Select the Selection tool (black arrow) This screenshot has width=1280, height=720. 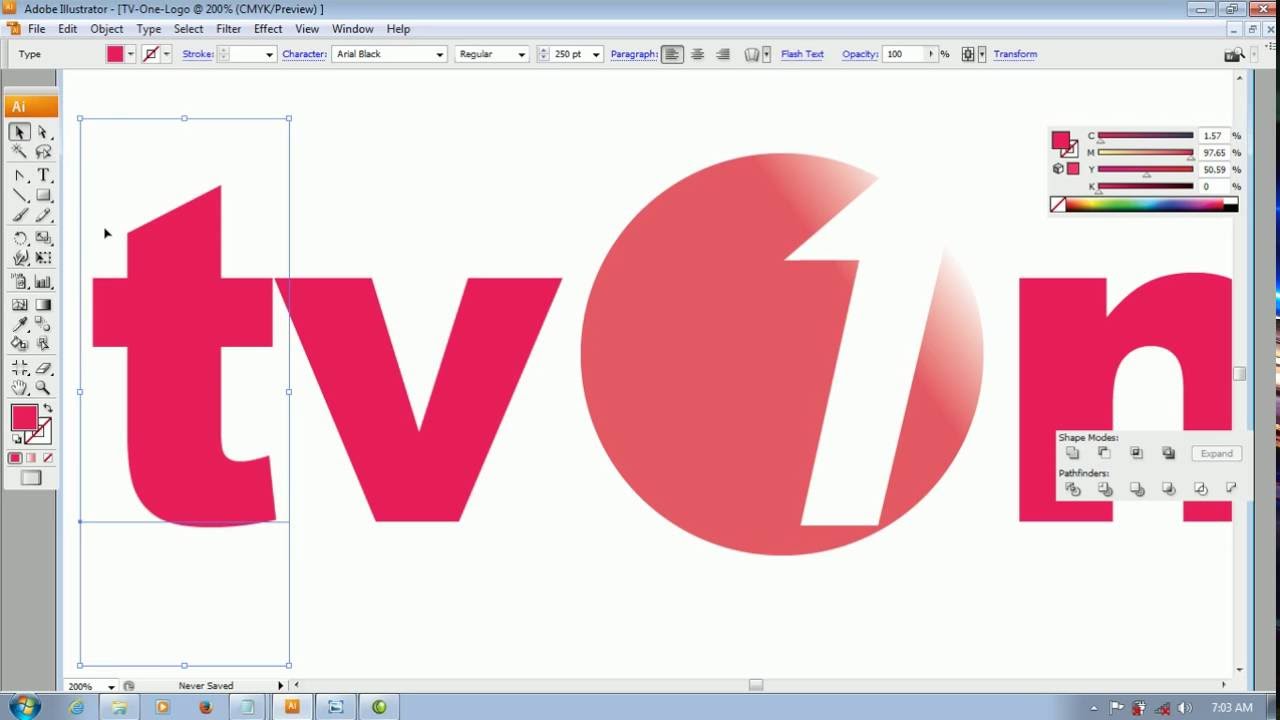pos(20,132)
